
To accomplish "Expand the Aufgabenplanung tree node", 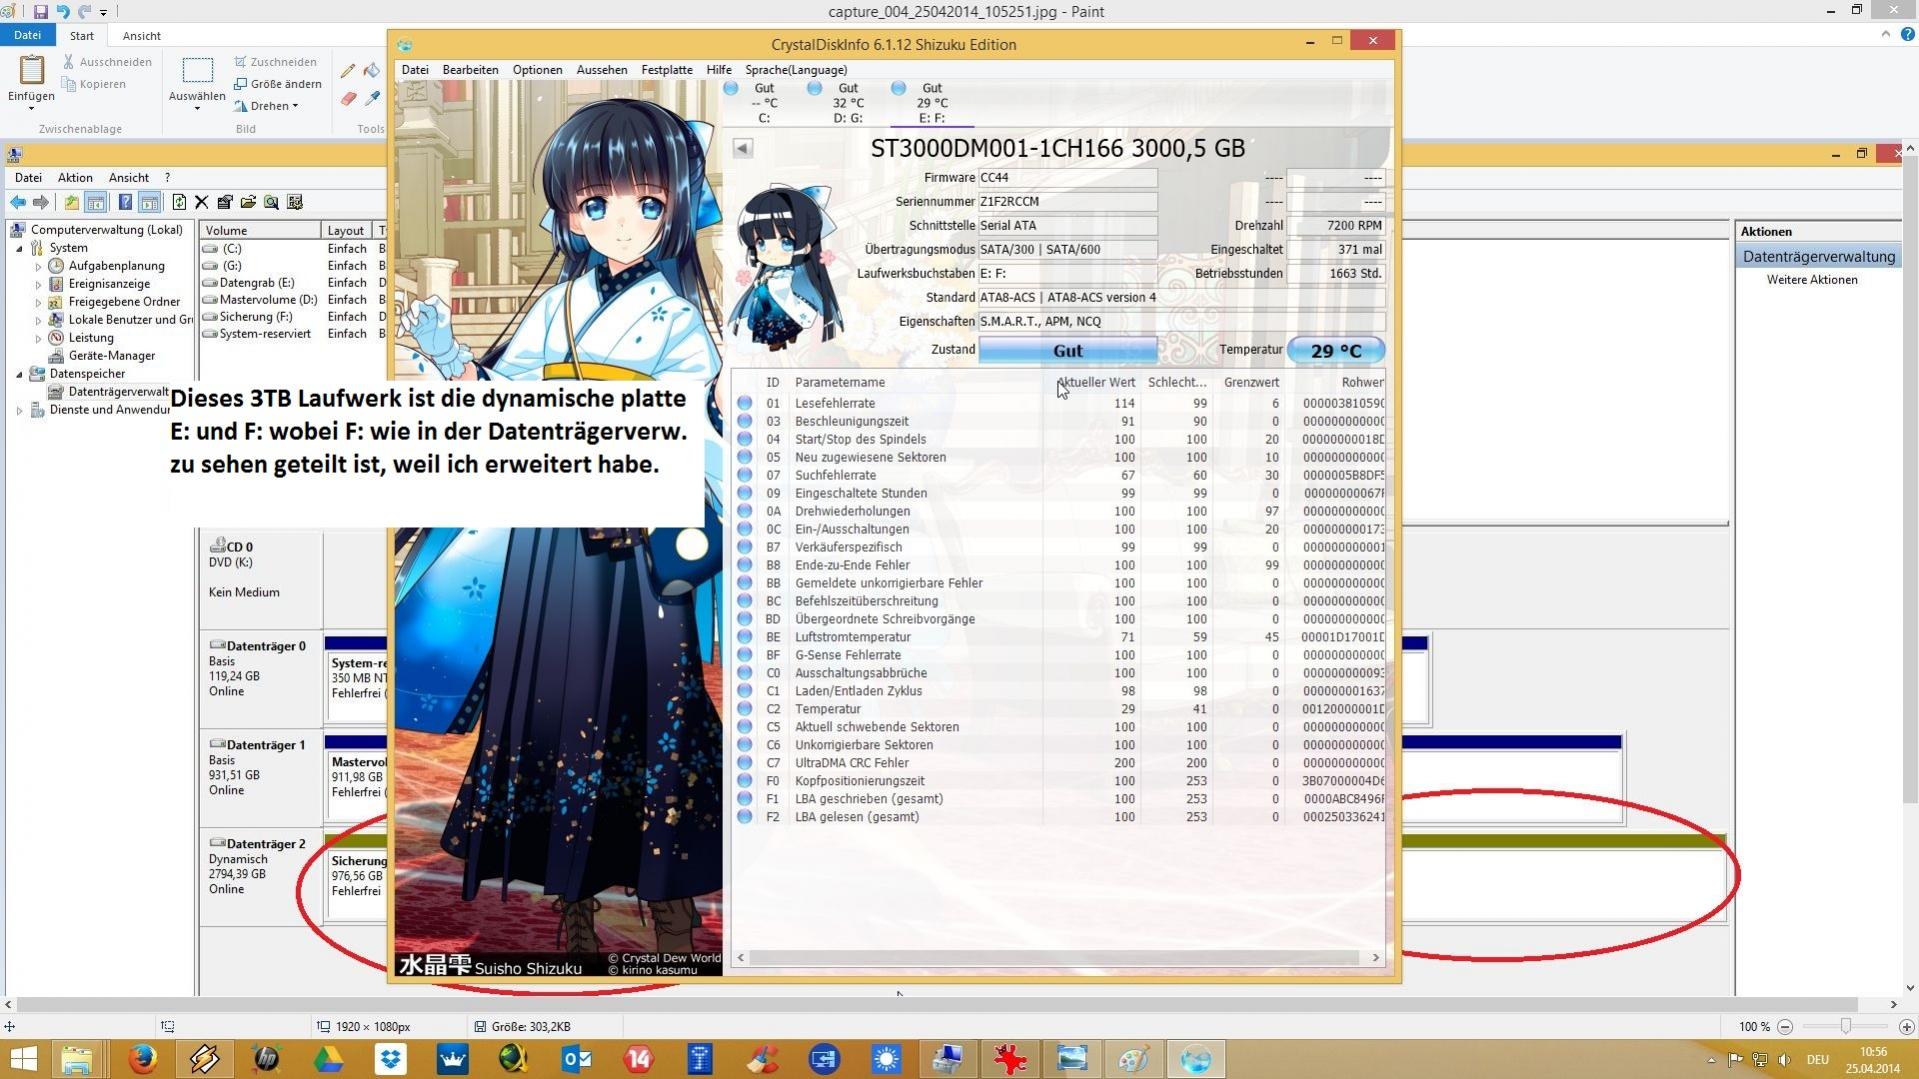I will click(x=38, y=267).
